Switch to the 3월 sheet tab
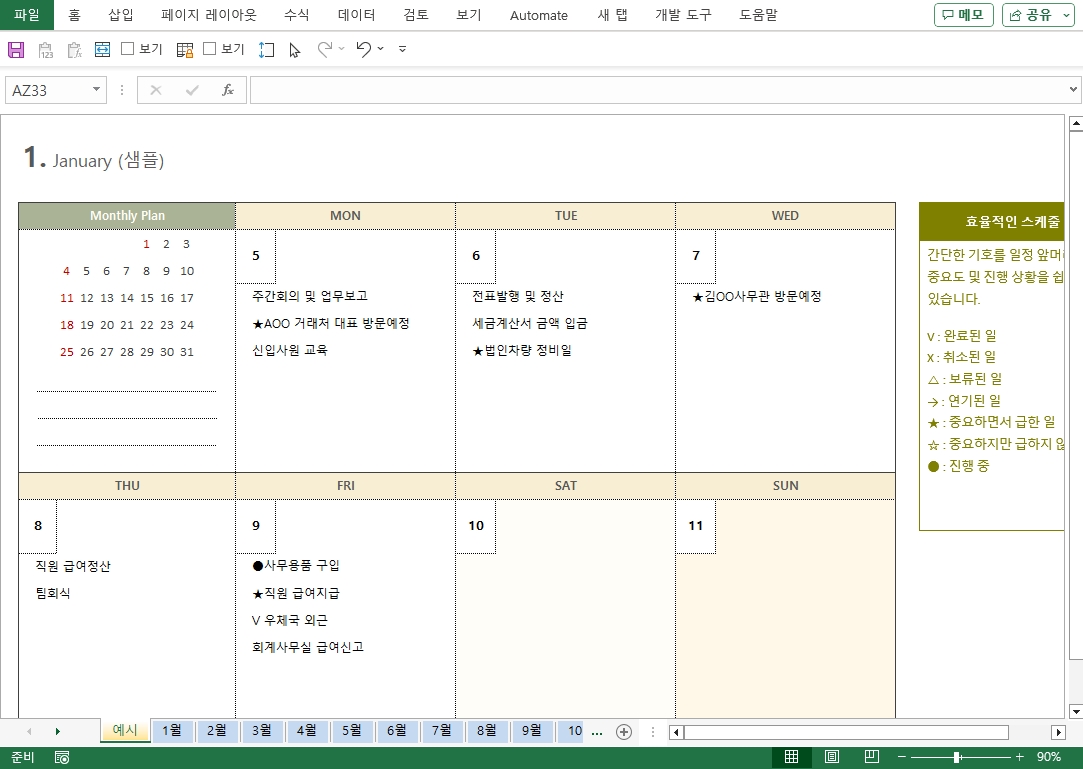The width and height of the screenshot is (1083, 769). (261, 731)
